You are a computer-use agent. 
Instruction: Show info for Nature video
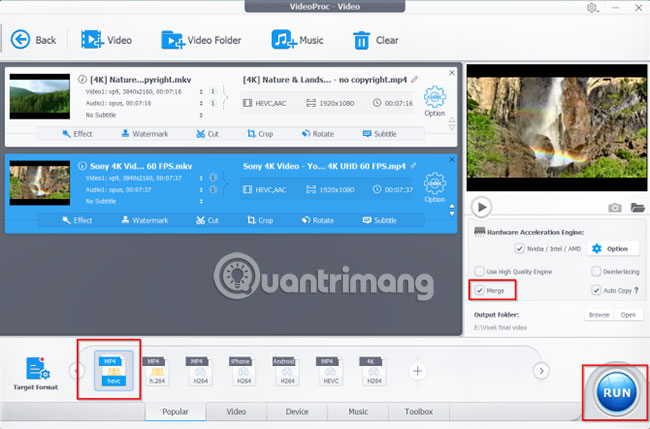pos(82,79)
